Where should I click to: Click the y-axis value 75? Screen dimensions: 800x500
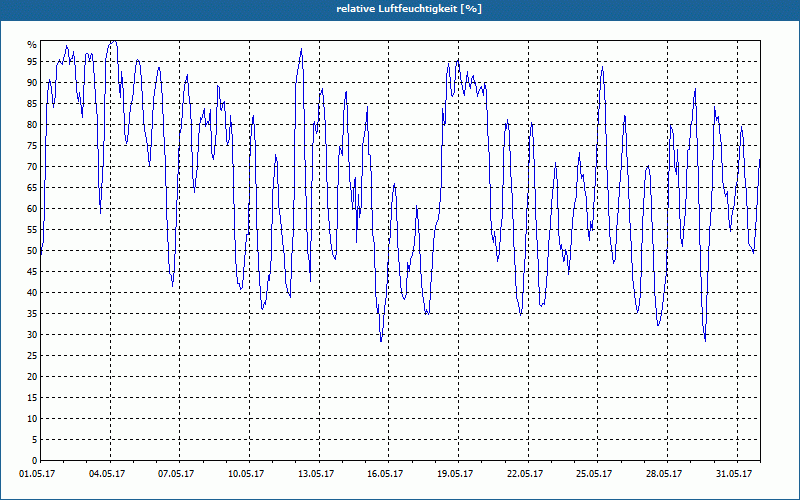[x=32, y=145]
